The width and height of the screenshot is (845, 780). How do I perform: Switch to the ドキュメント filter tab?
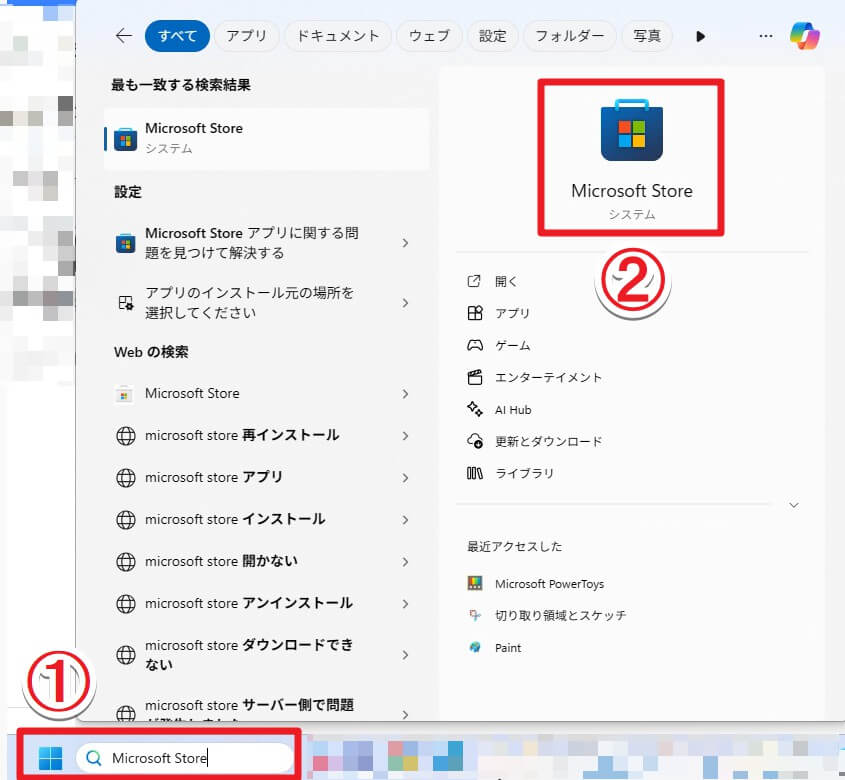[x=338, y=36]
